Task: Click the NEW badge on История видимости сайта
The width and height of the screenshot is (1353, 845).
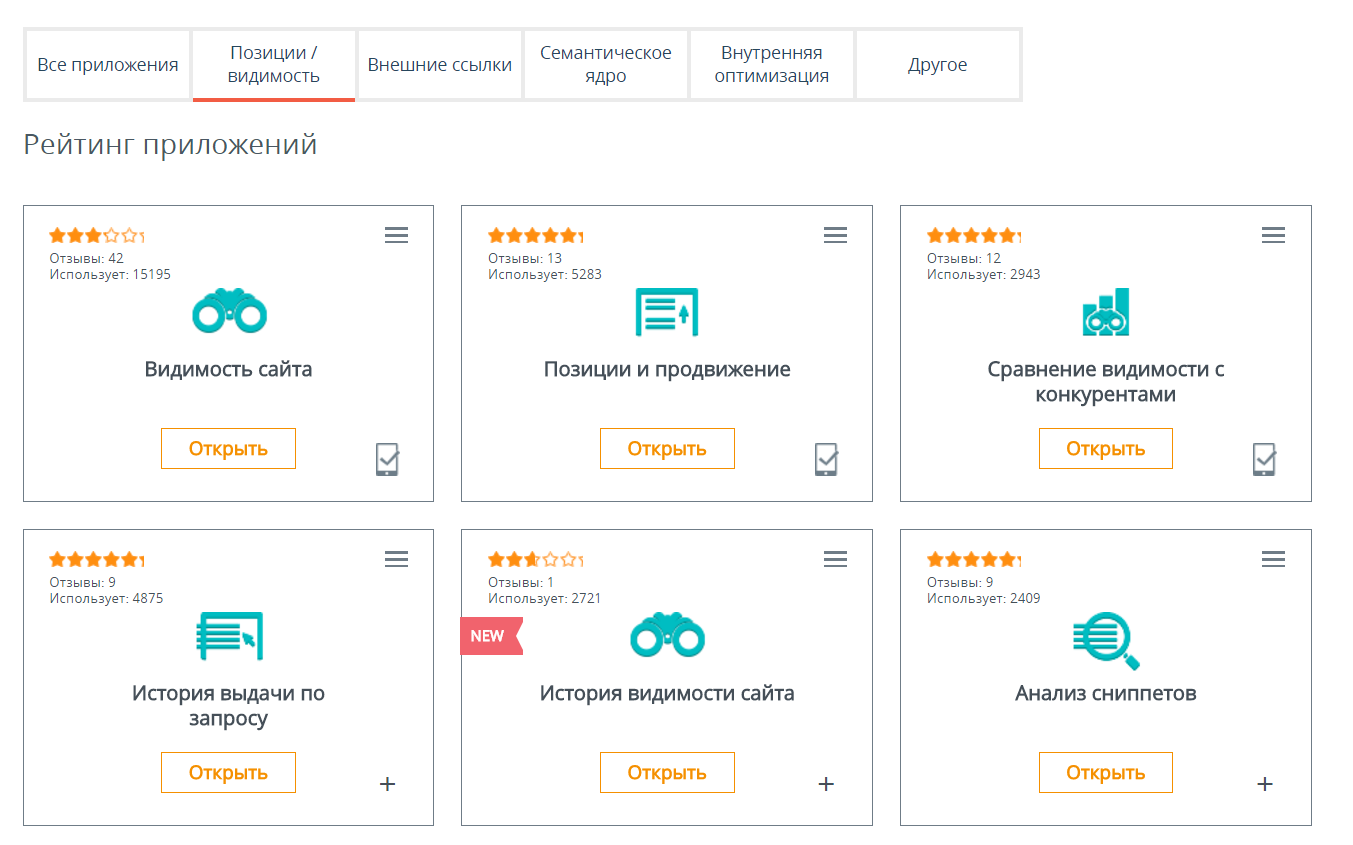Action: 490,636
